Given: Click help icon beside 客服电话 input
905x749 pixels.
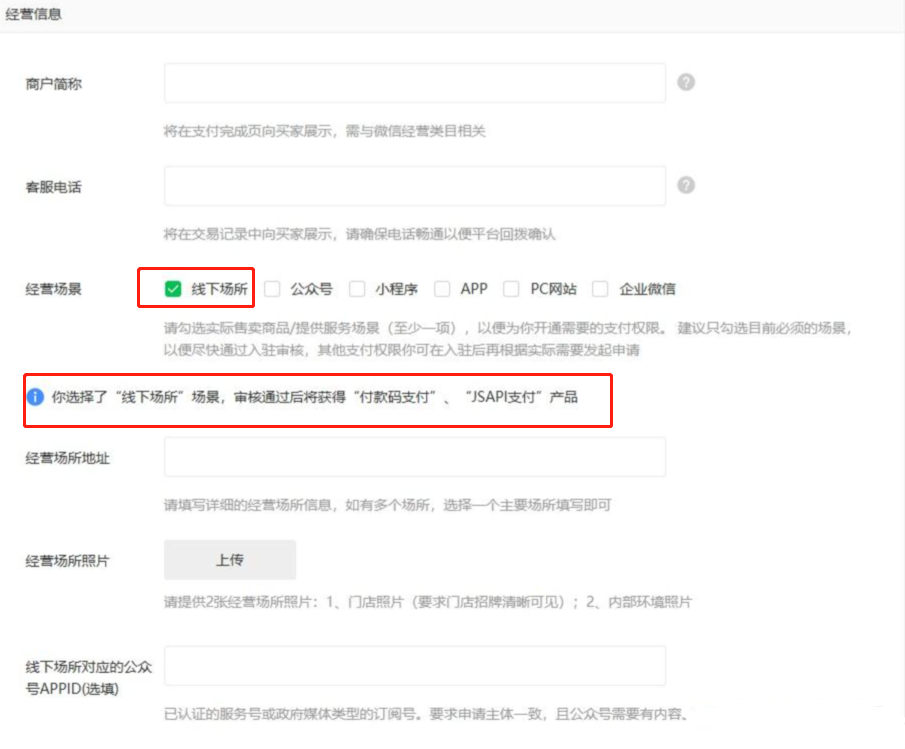Looking at the screenshot, I should click(x=686, y=185).
